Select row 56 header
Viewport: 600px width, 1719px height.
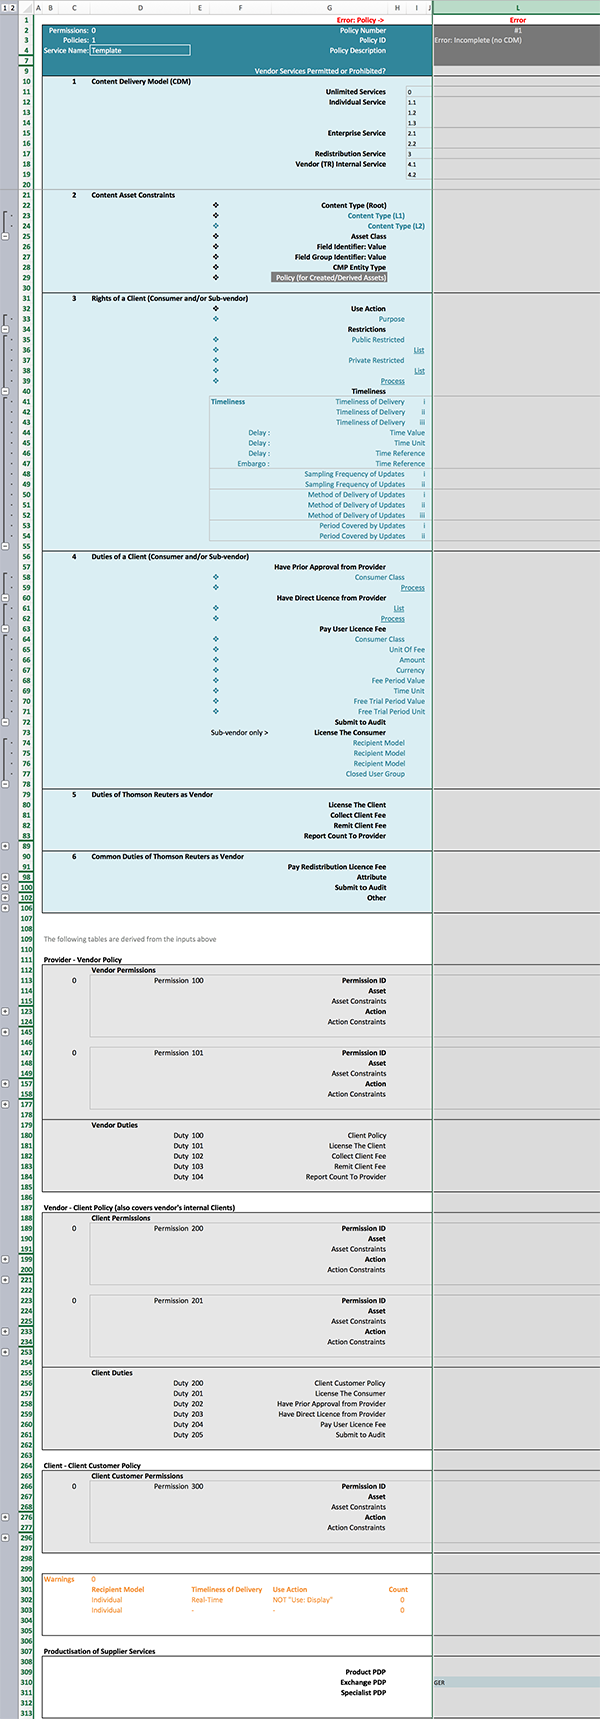coord(26,557)
